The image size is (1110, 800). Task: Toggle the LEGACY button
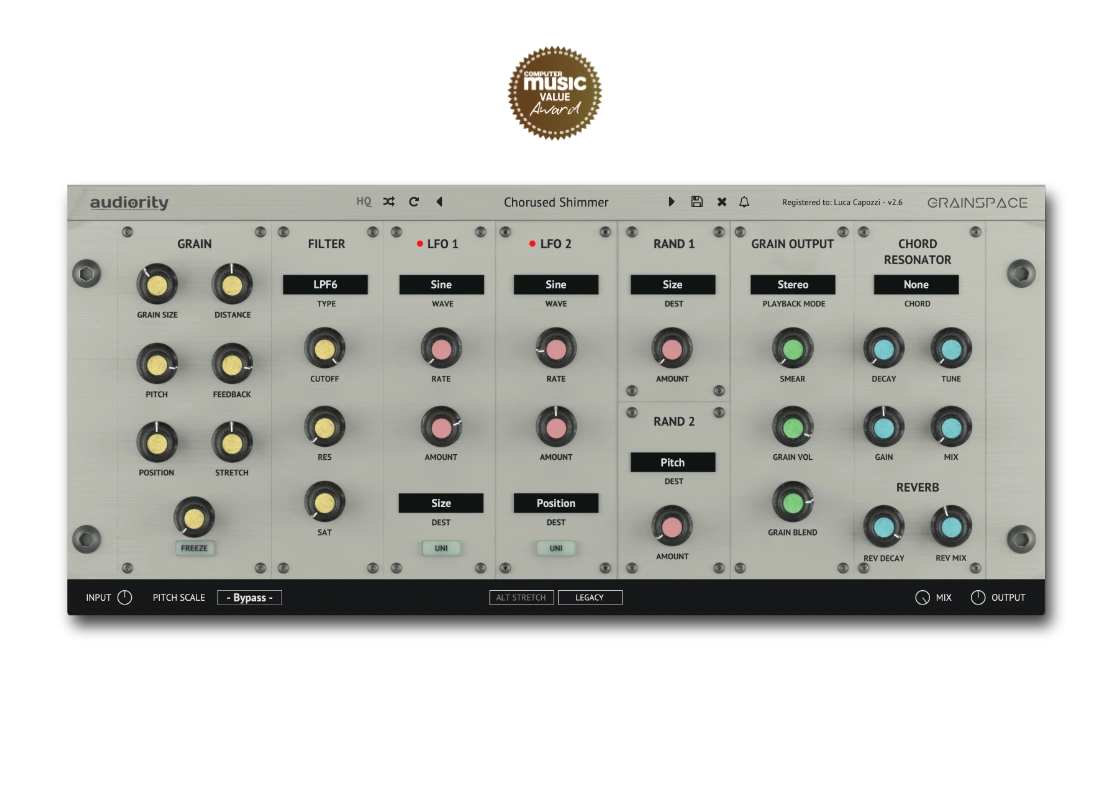click(x=590, y=598)
